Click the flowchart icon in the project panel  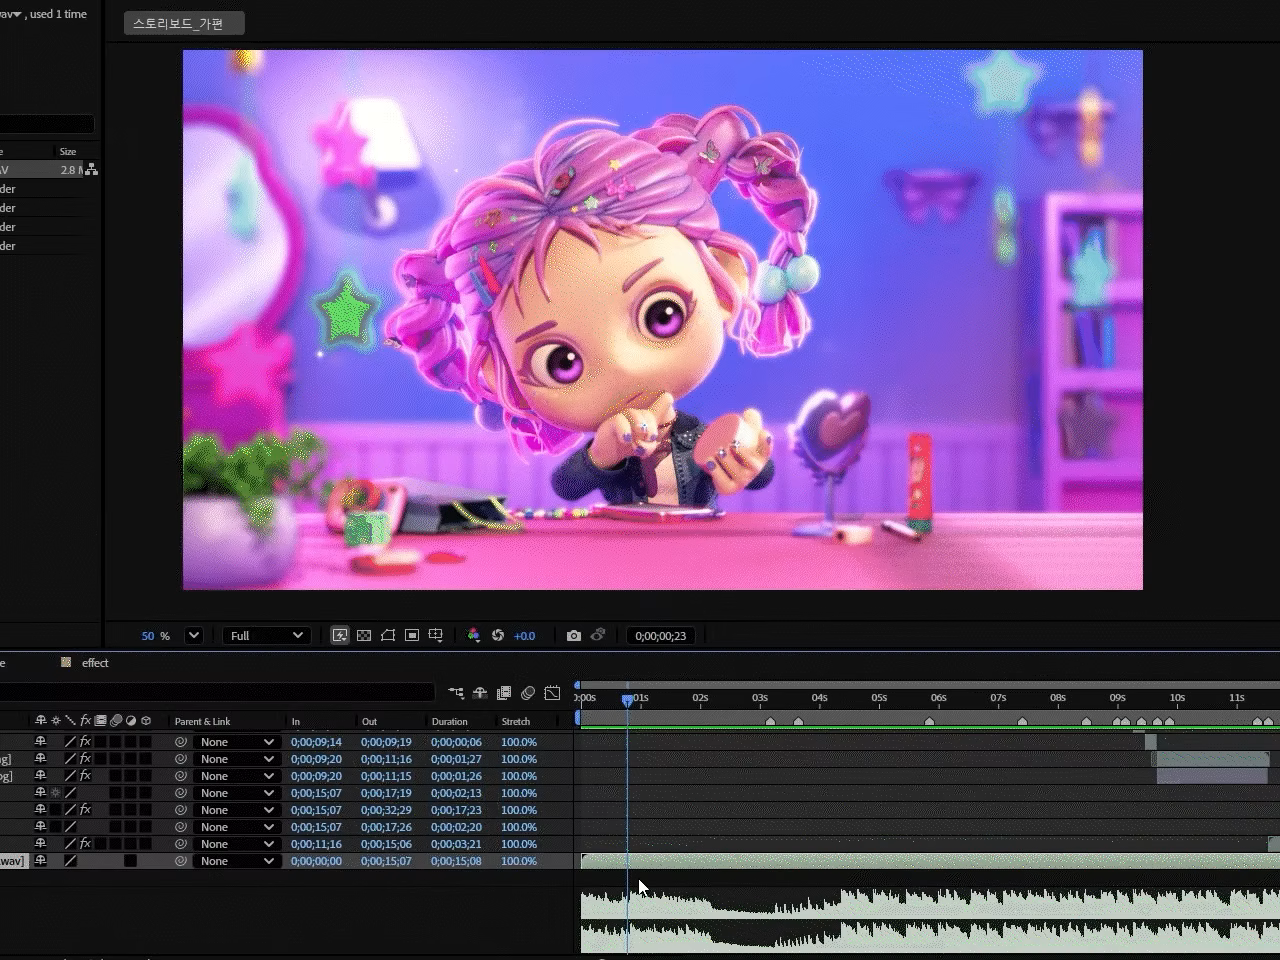(x=91, y=170)
